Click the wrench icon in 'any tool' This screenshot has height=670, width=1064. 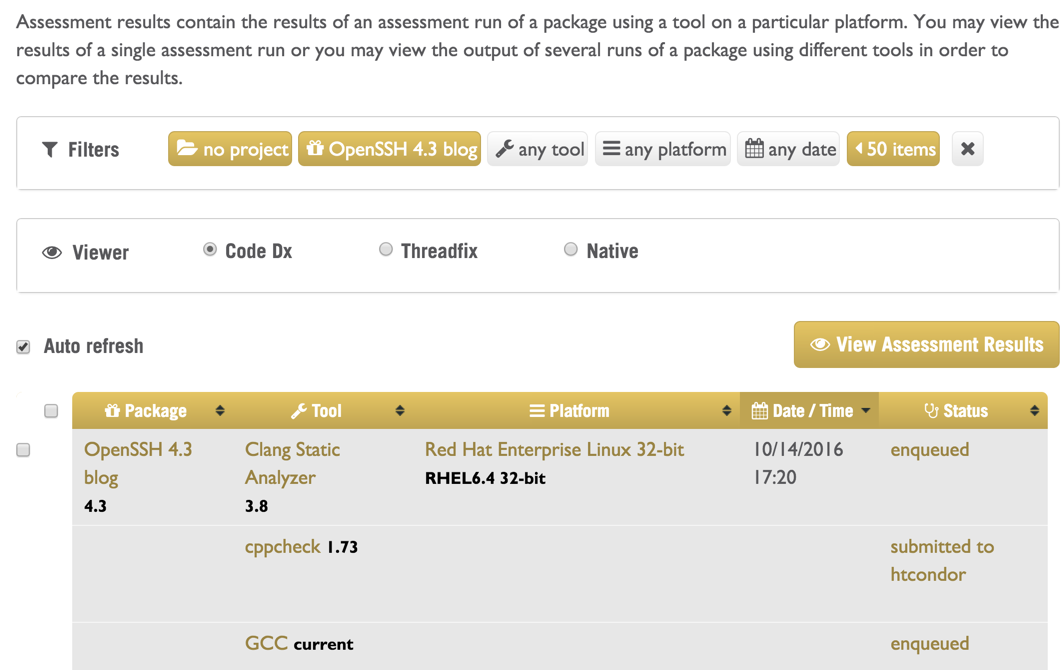point(504,149)
